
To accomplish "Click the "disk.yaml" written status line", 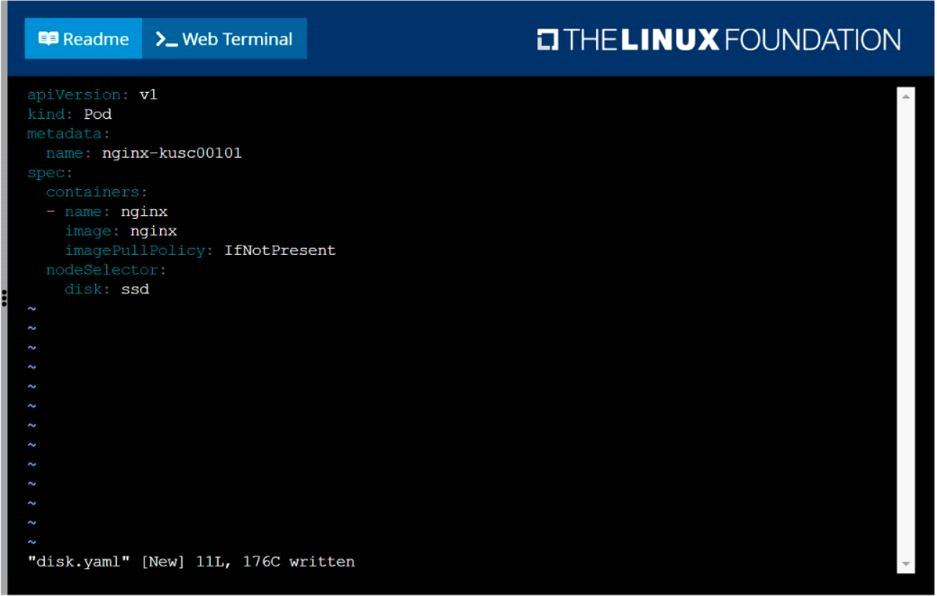I will (x=190, y=562).
